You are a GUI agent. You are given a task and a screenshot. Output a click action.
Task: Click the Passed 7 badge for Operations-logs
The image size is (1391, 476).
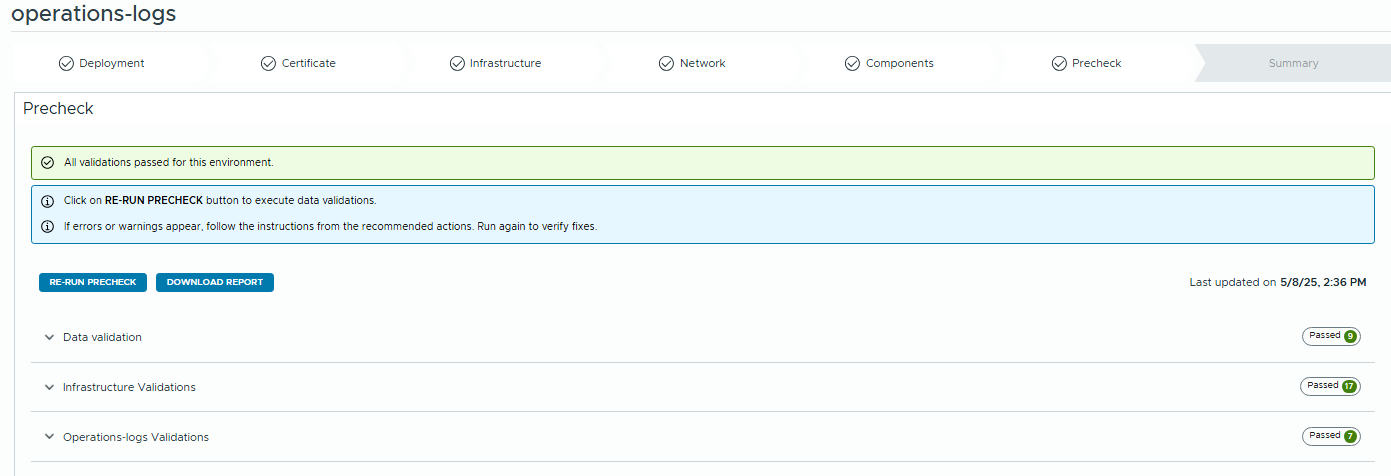point(1330,436)
